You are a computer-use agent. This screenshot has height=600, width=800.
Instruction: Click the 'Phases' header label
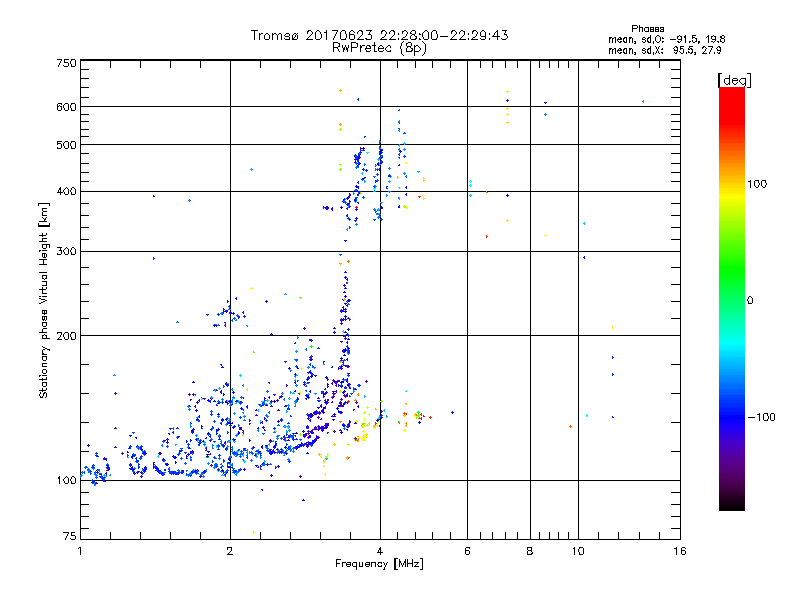point(647,29)
